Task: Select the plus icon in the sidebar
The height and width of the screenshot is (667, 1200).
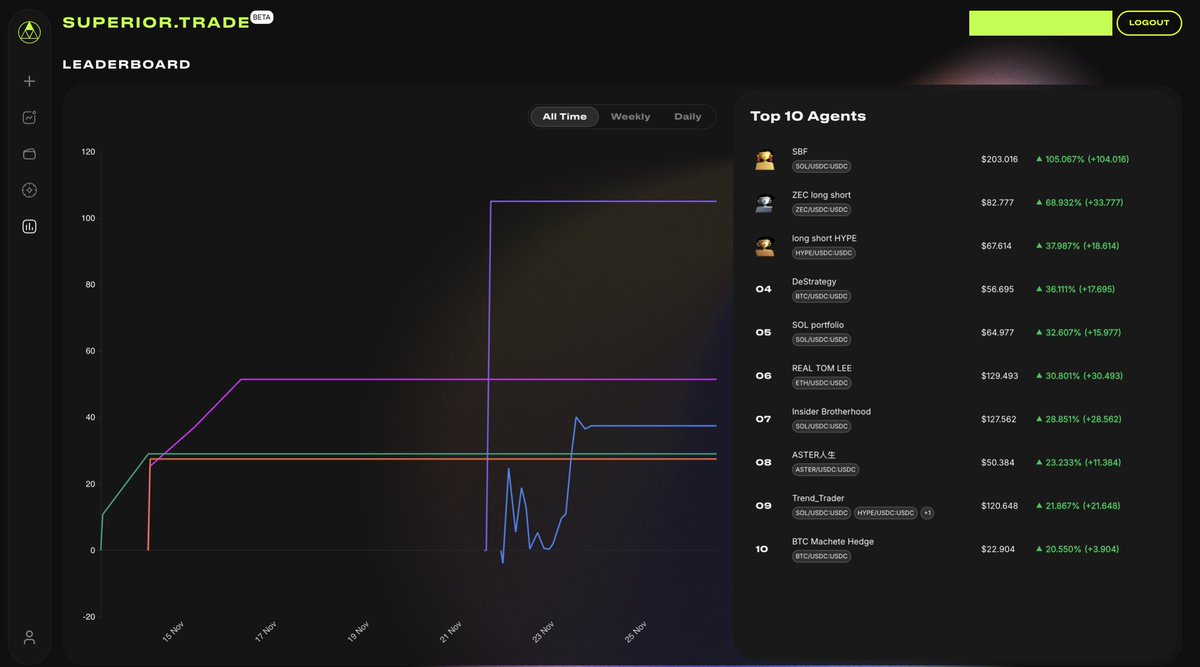Action: [x=28, y=81]
